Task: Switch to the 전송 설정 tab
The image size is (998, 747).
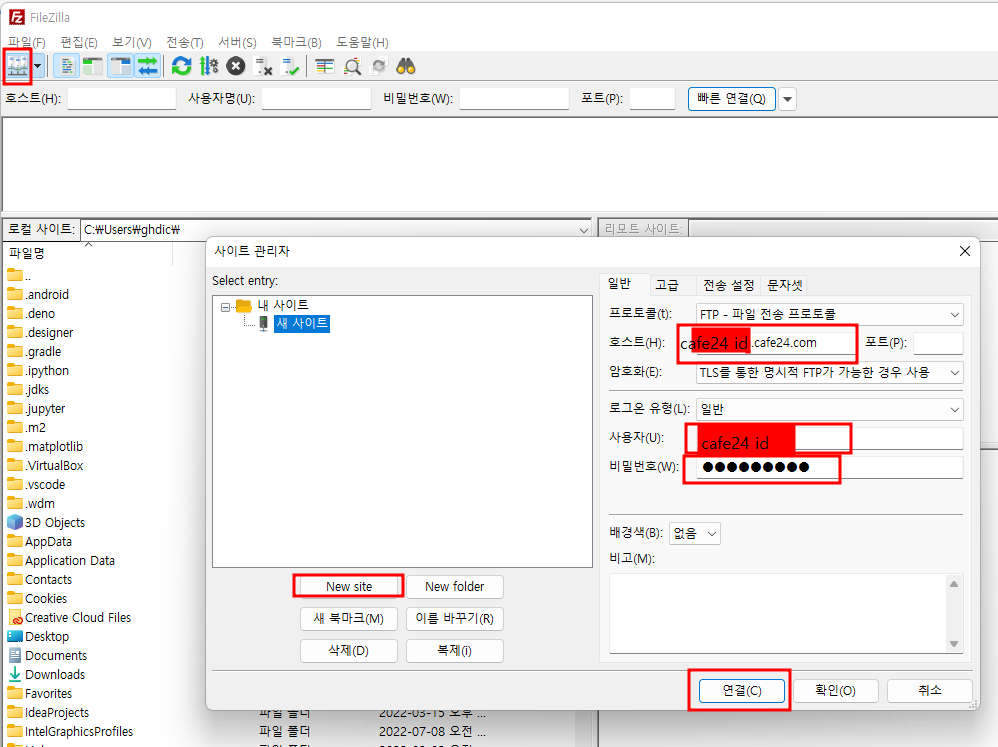Action: click(728, 285)
